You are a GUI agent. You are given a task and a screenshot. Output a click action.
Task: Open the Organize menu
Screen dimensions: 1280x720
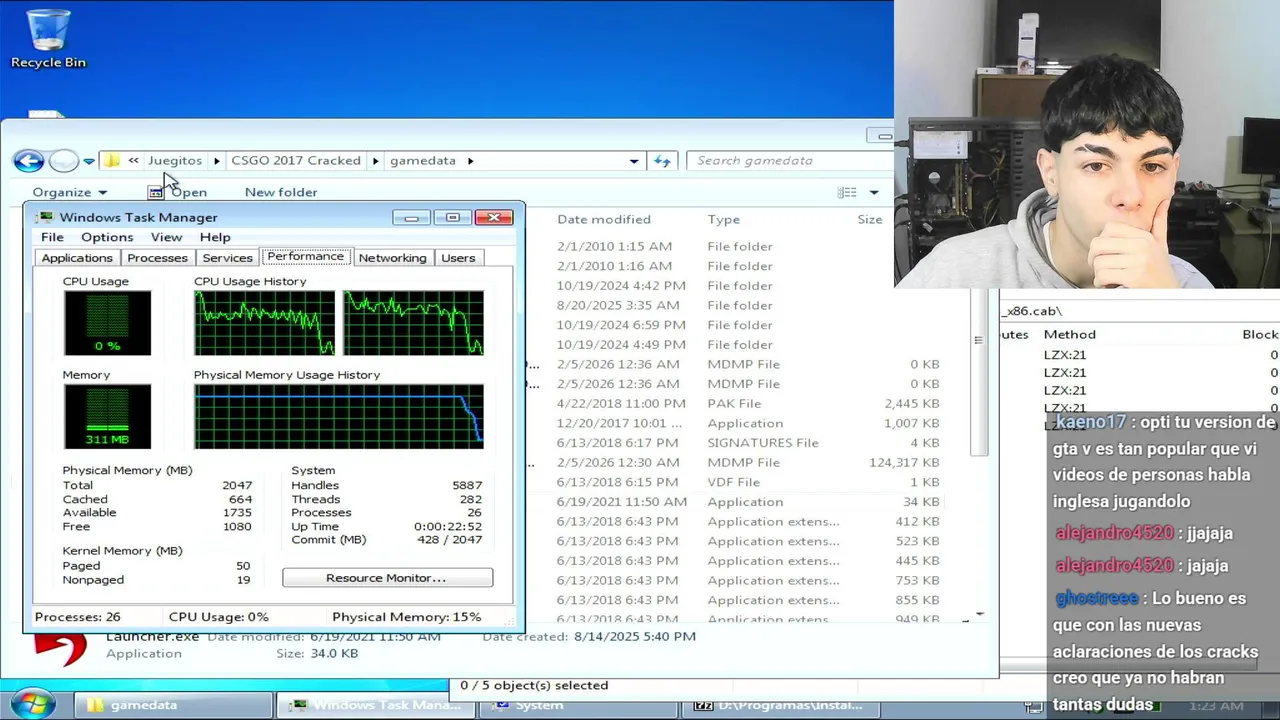69,192
